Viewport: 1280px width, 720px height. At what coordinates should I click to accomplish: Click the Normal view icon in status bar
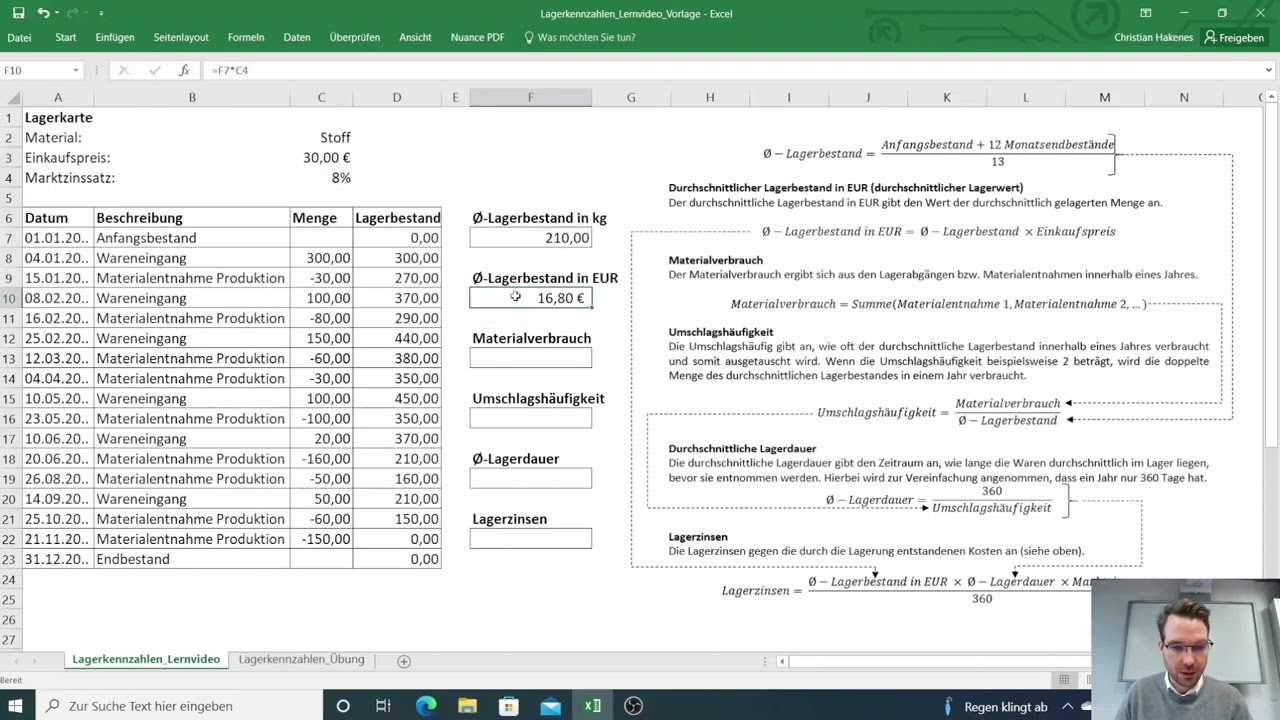point(1064,680)
